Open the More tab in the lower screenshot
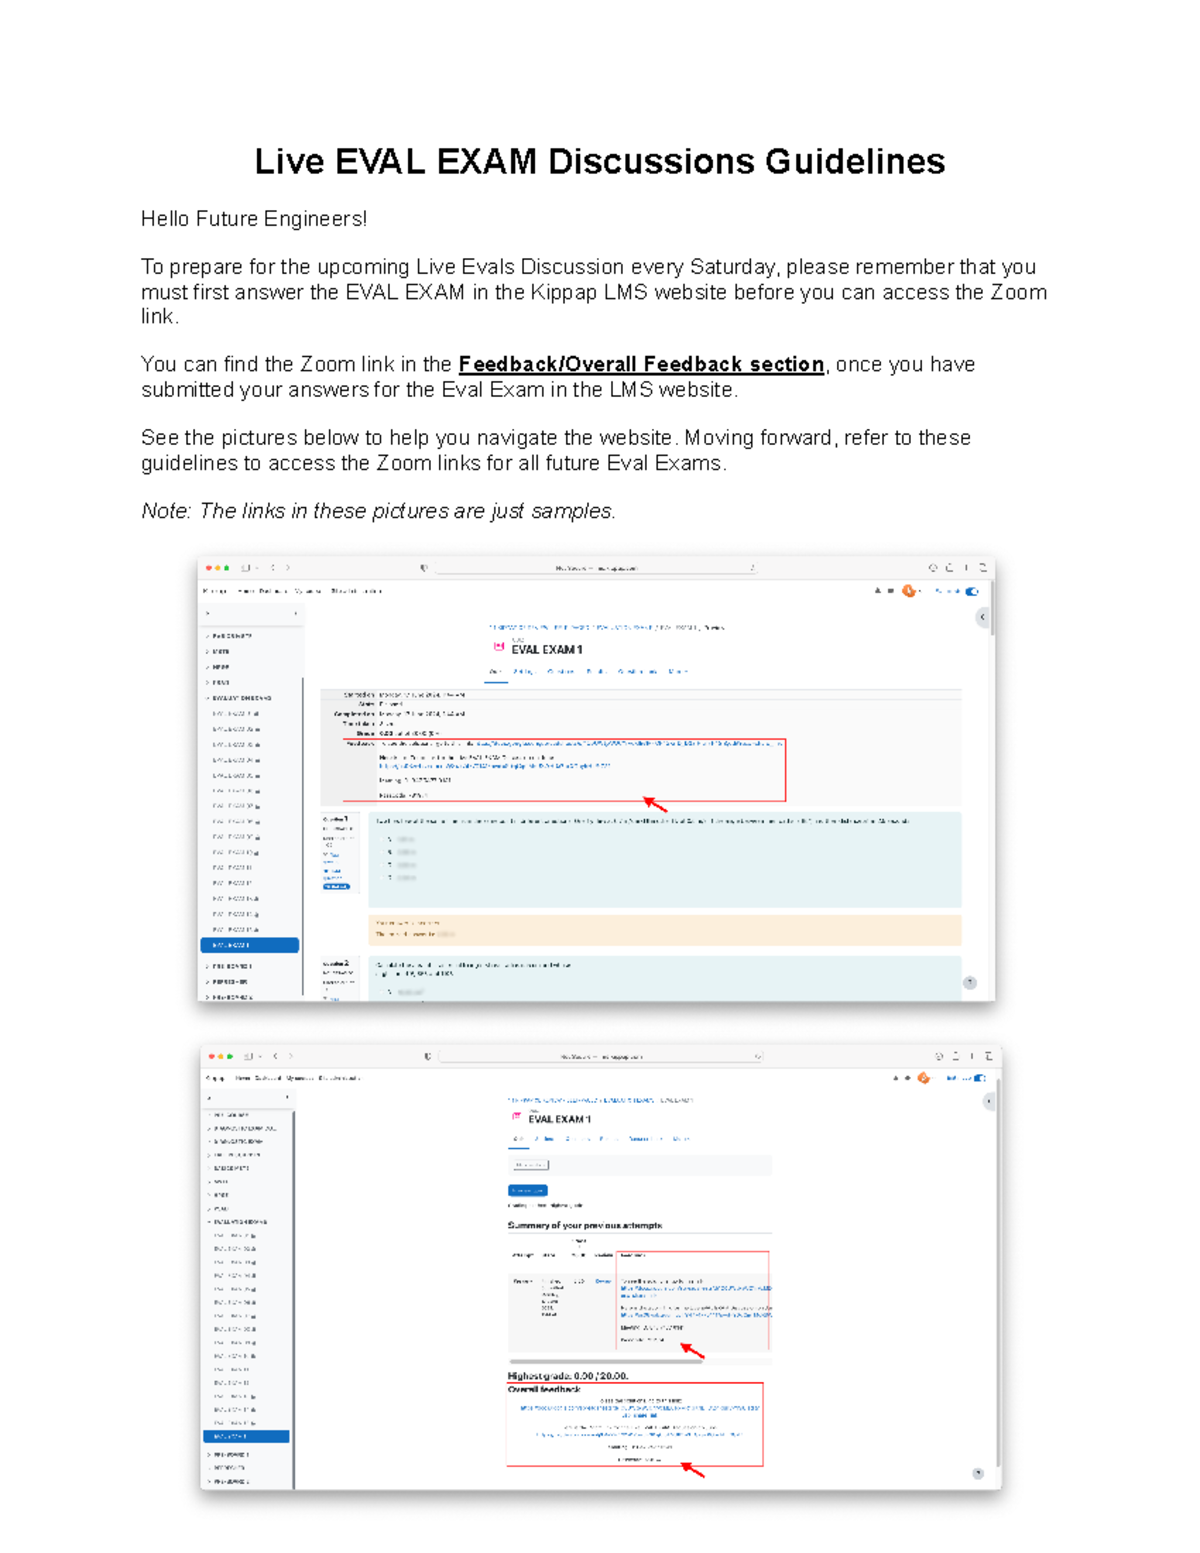Screen dimensions: 1200x1553 click(682, 1139)
